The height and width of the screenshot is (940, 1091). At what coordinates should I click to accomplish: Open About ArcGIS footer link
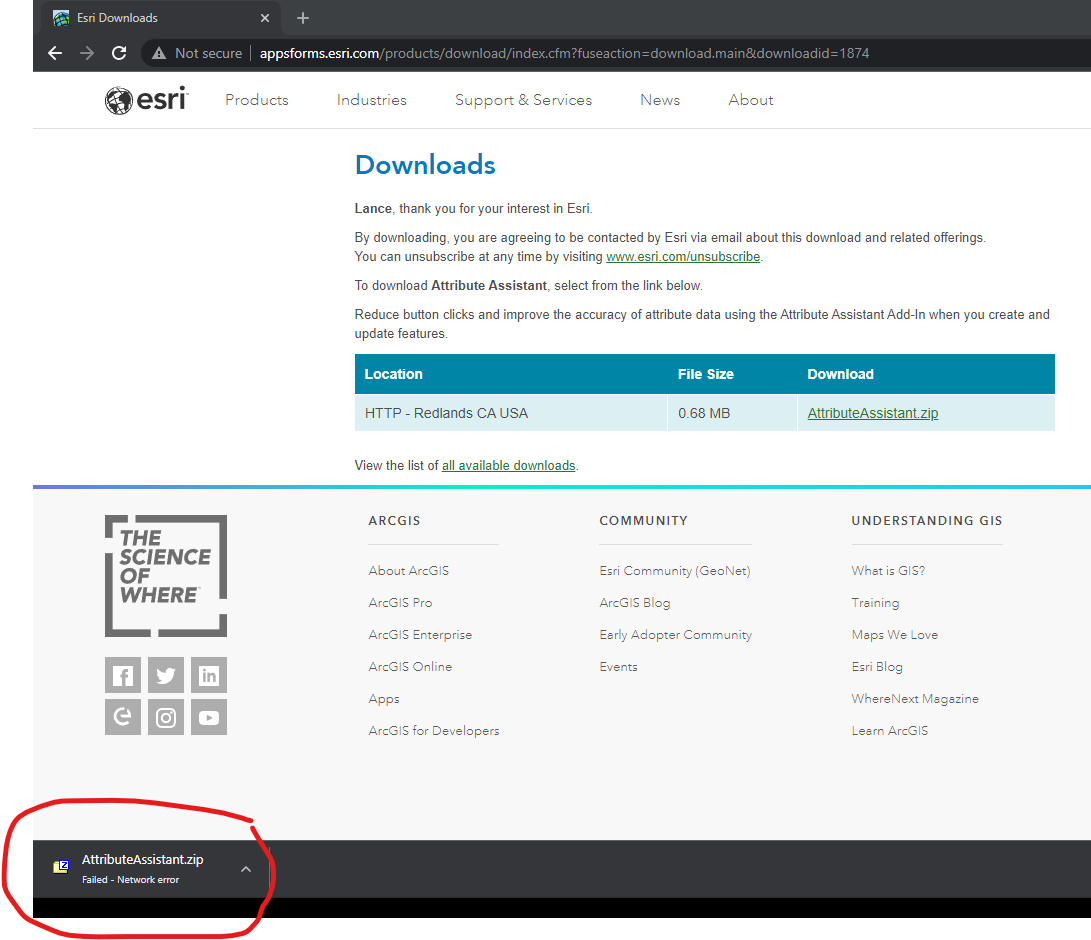pos(409,571)
